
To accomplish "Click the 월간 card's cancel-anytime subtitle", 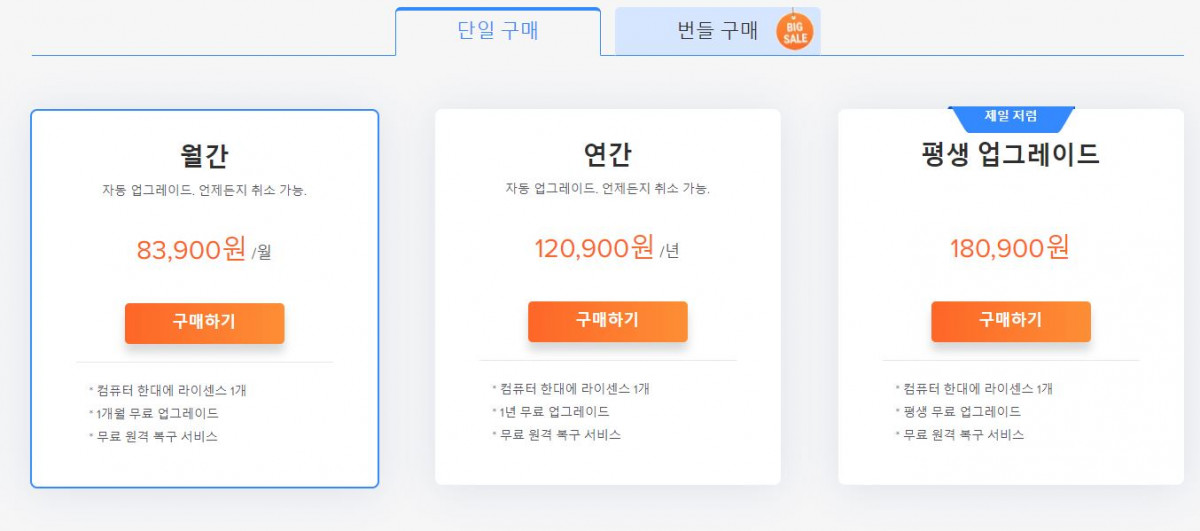I will pos(204,190).
